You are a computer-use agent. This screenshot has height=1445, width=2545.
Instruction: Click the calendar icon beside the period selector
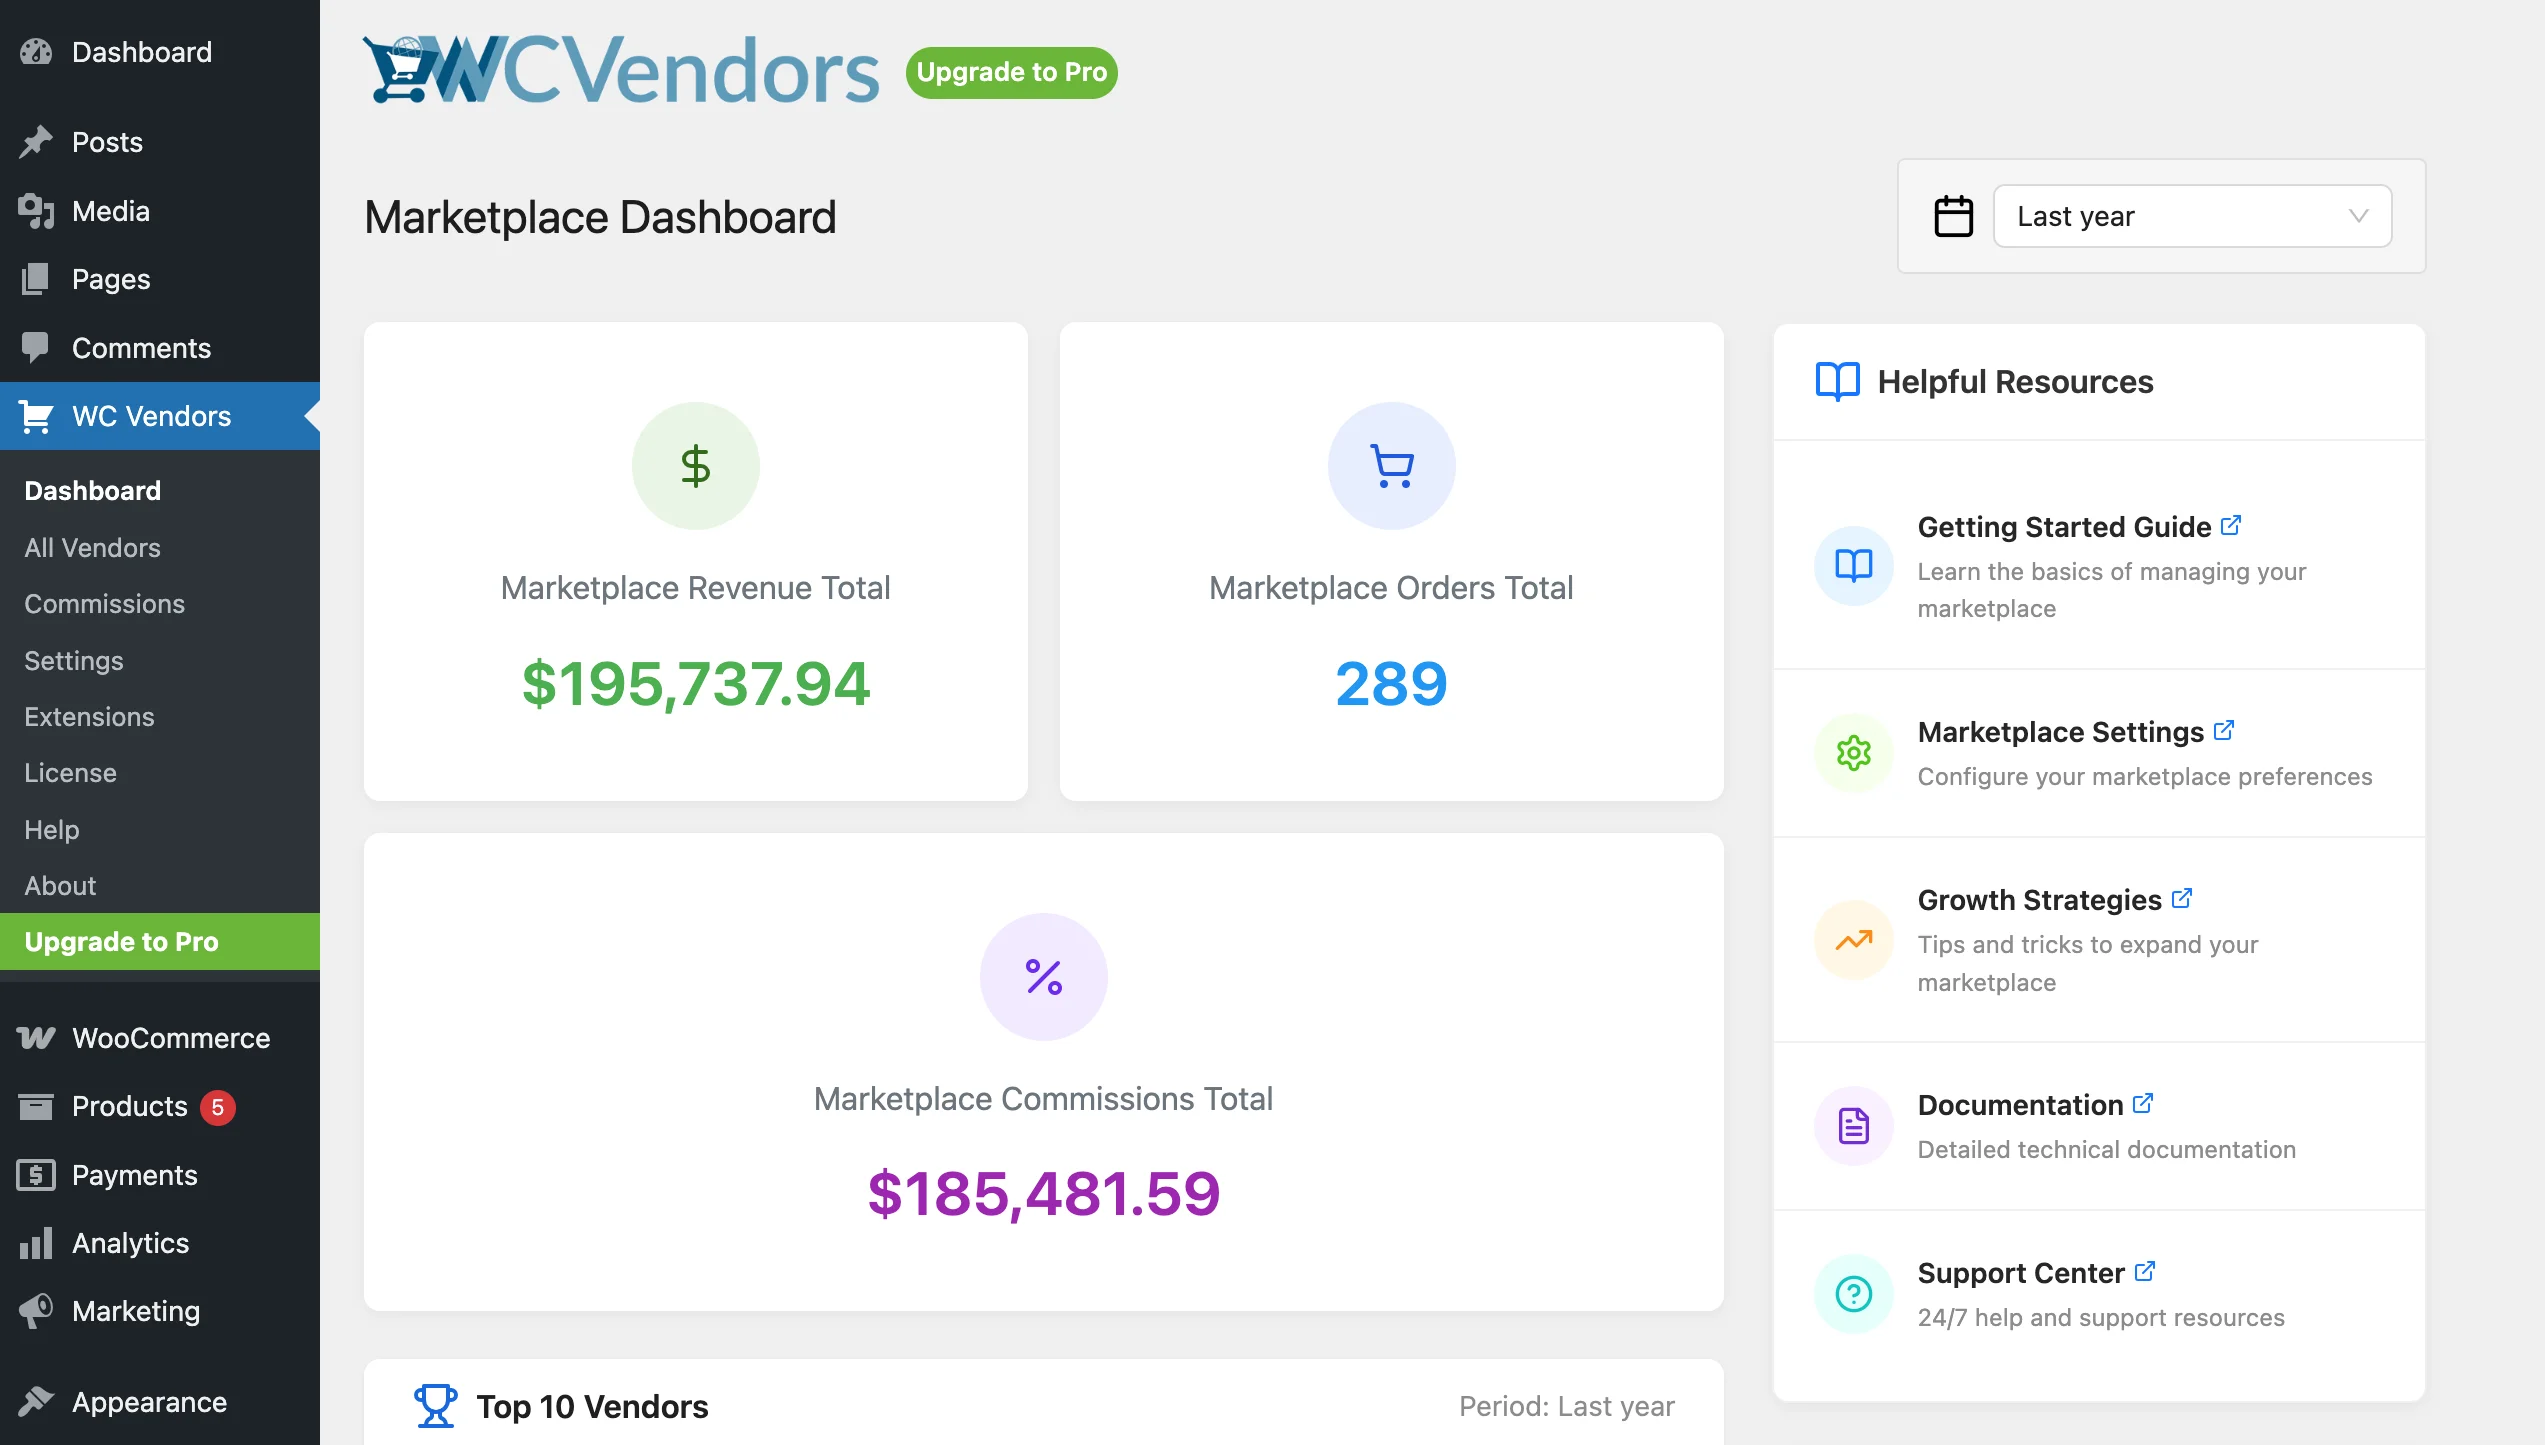coord(1953,216)
